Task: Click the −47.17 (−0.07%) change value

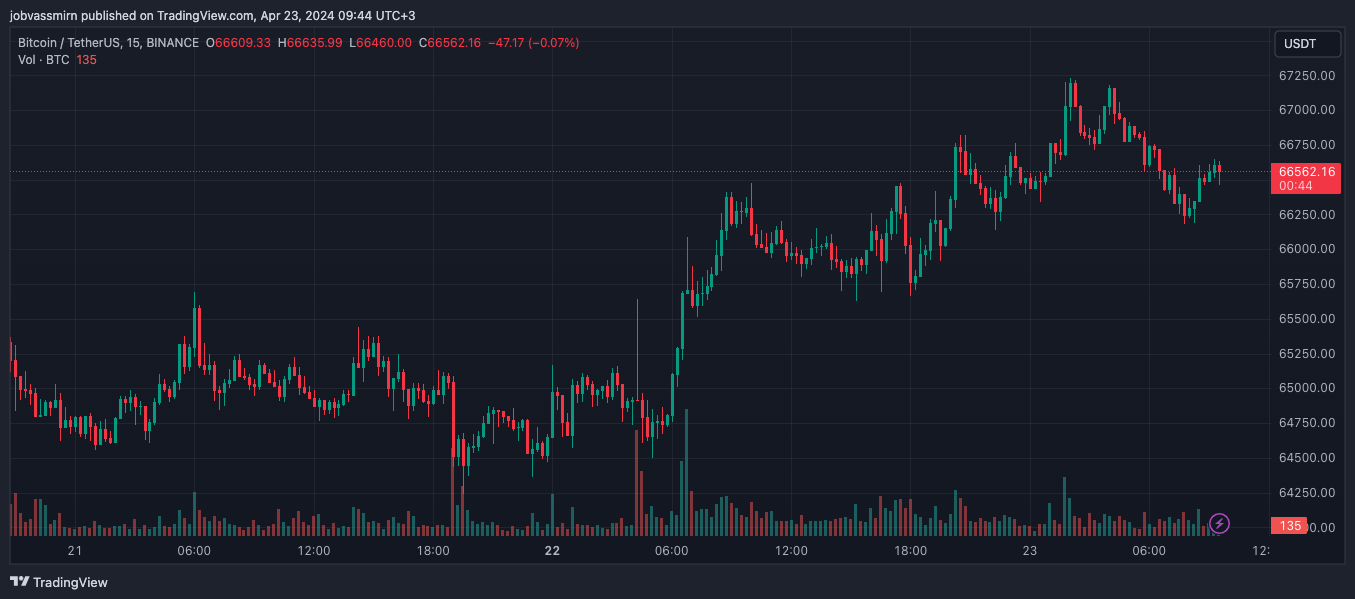Action: click(x=533, y=43)
